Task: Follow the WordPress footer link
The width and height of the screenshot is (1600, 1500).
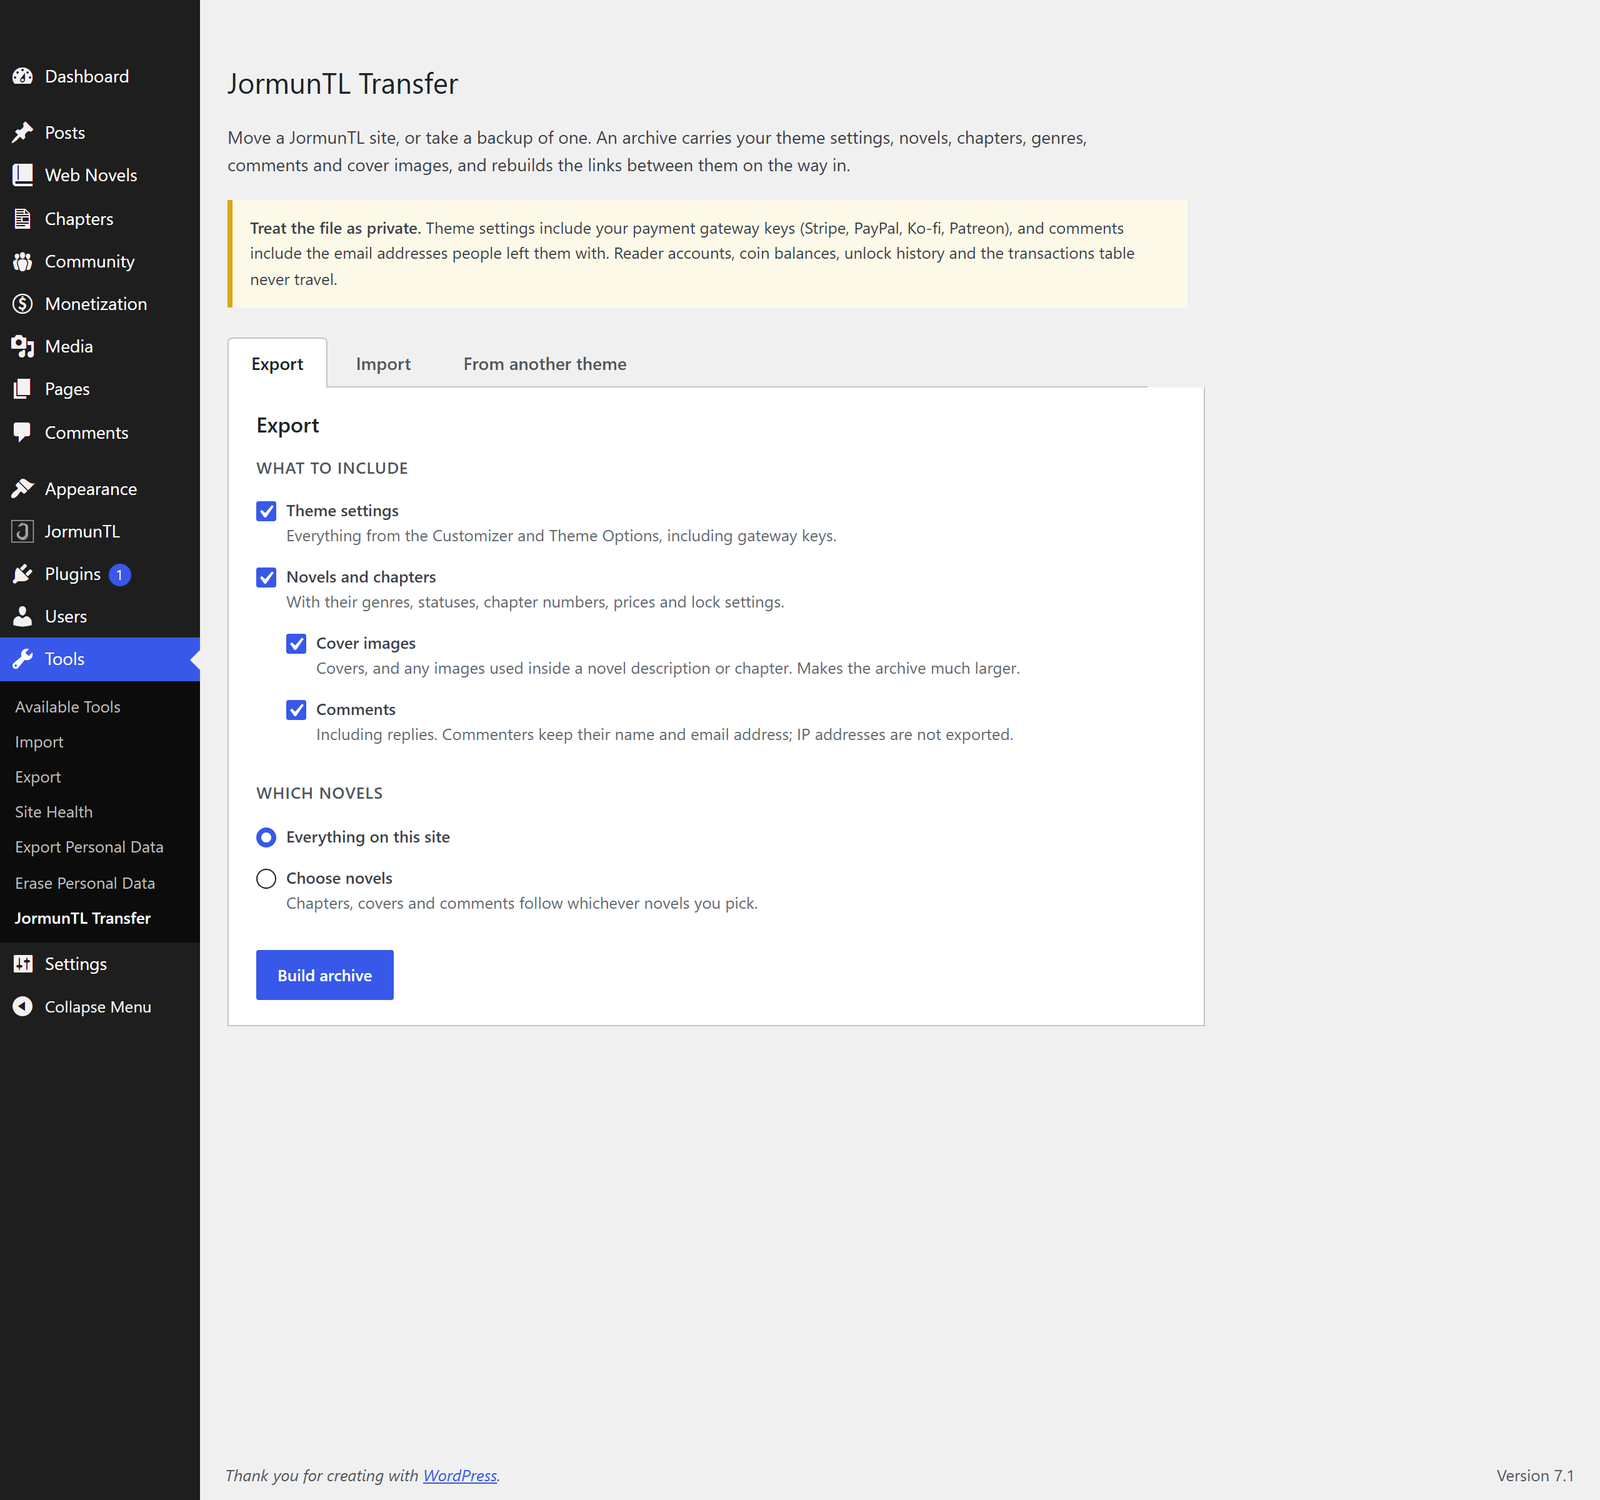Action: pos(460,1476)
